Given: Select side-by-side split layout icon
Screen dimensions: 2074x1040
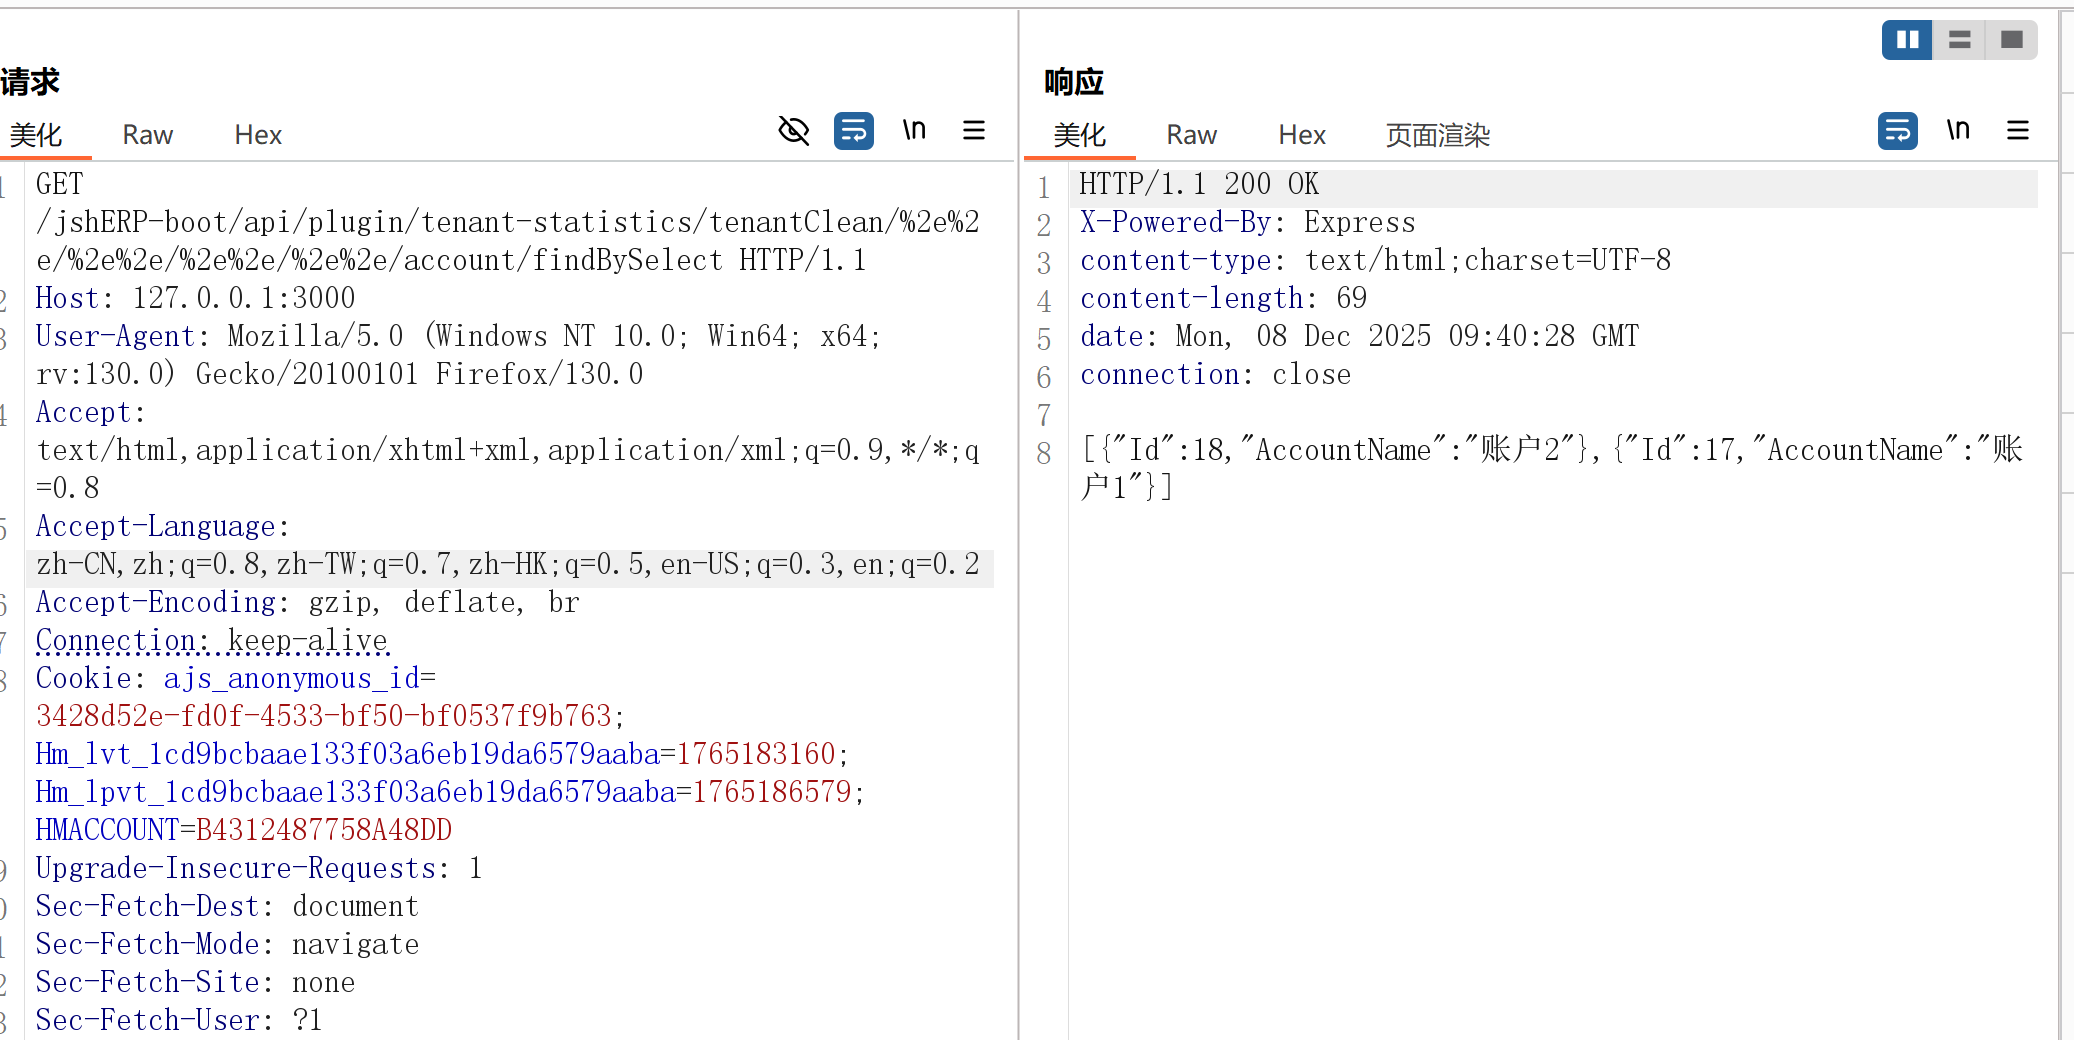Looking at the screenshot, I should pos(1907,40).
